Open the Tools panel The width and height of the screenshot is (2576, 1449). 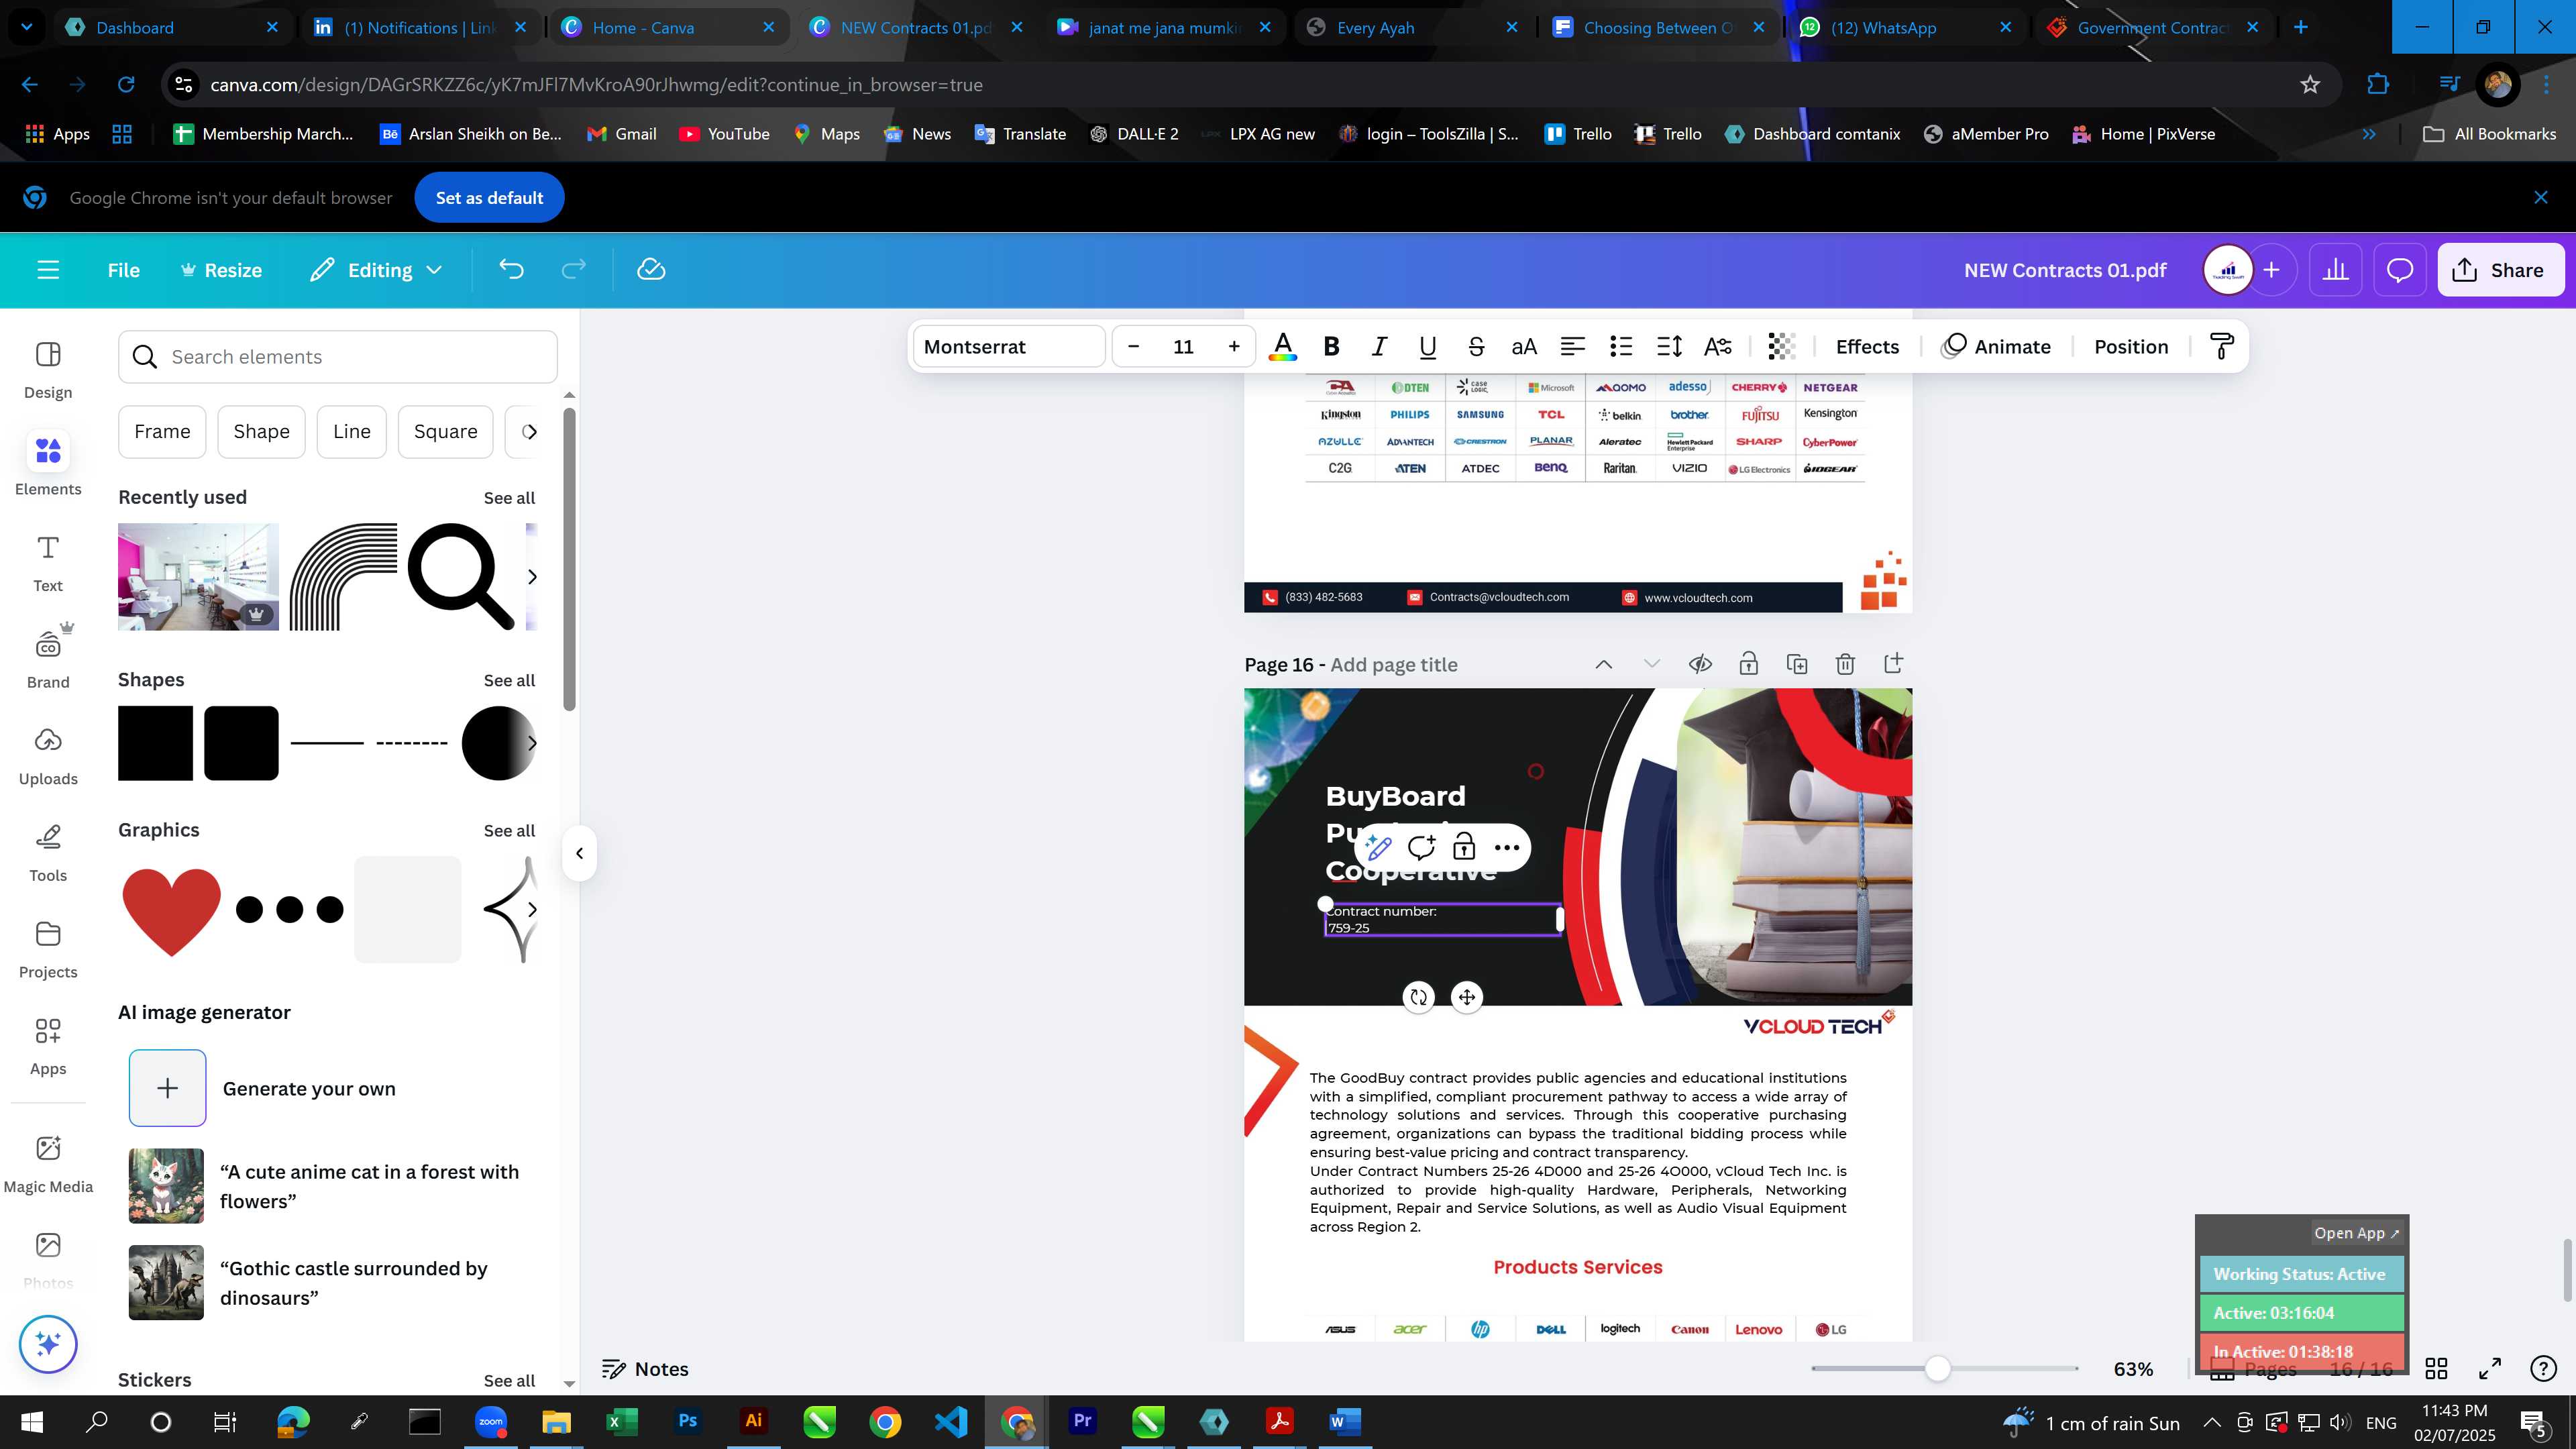(48, 853)
